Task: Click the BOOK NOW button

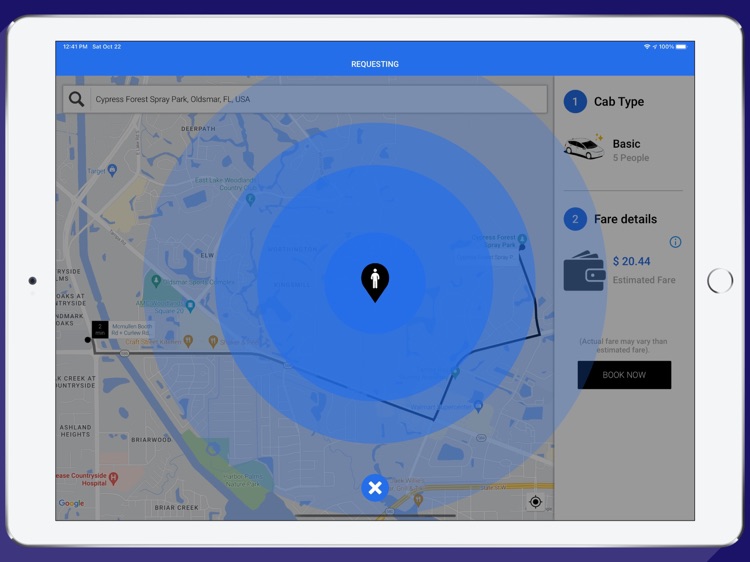Action: (x=624, y=375)
